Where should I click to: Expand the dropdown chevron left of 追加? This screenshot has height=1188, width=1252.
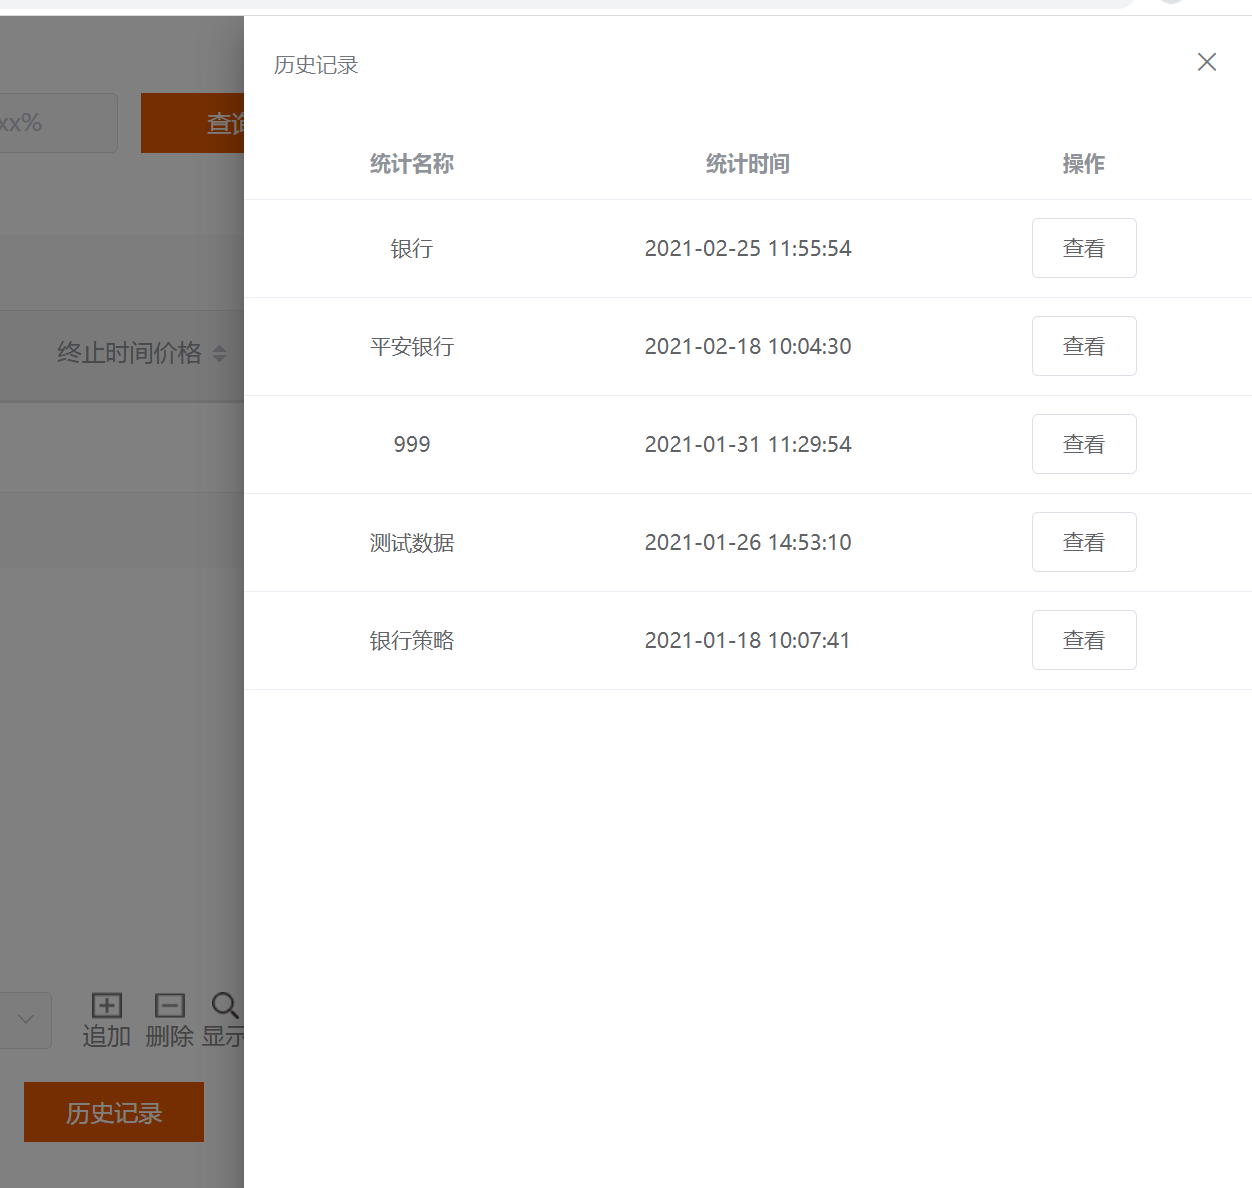click(26, 1019)
